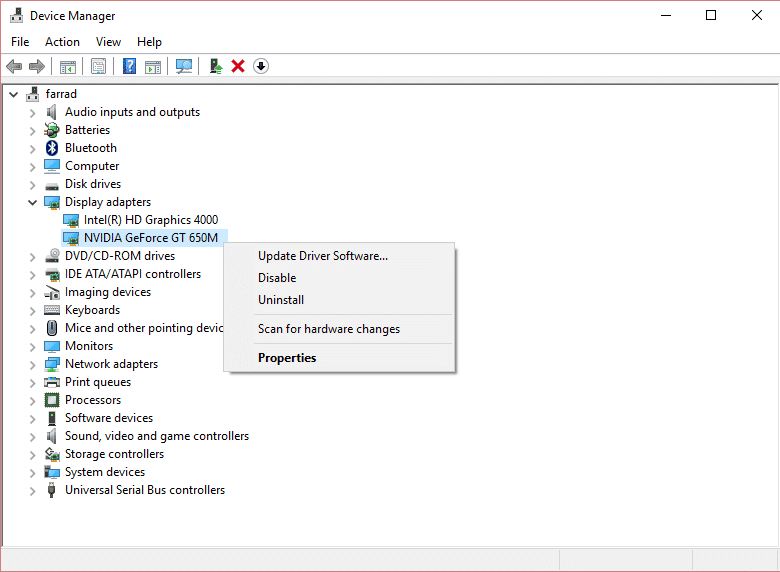Select Uninstall in the context menu
780x572 pixels.
(x=281, y=300)
